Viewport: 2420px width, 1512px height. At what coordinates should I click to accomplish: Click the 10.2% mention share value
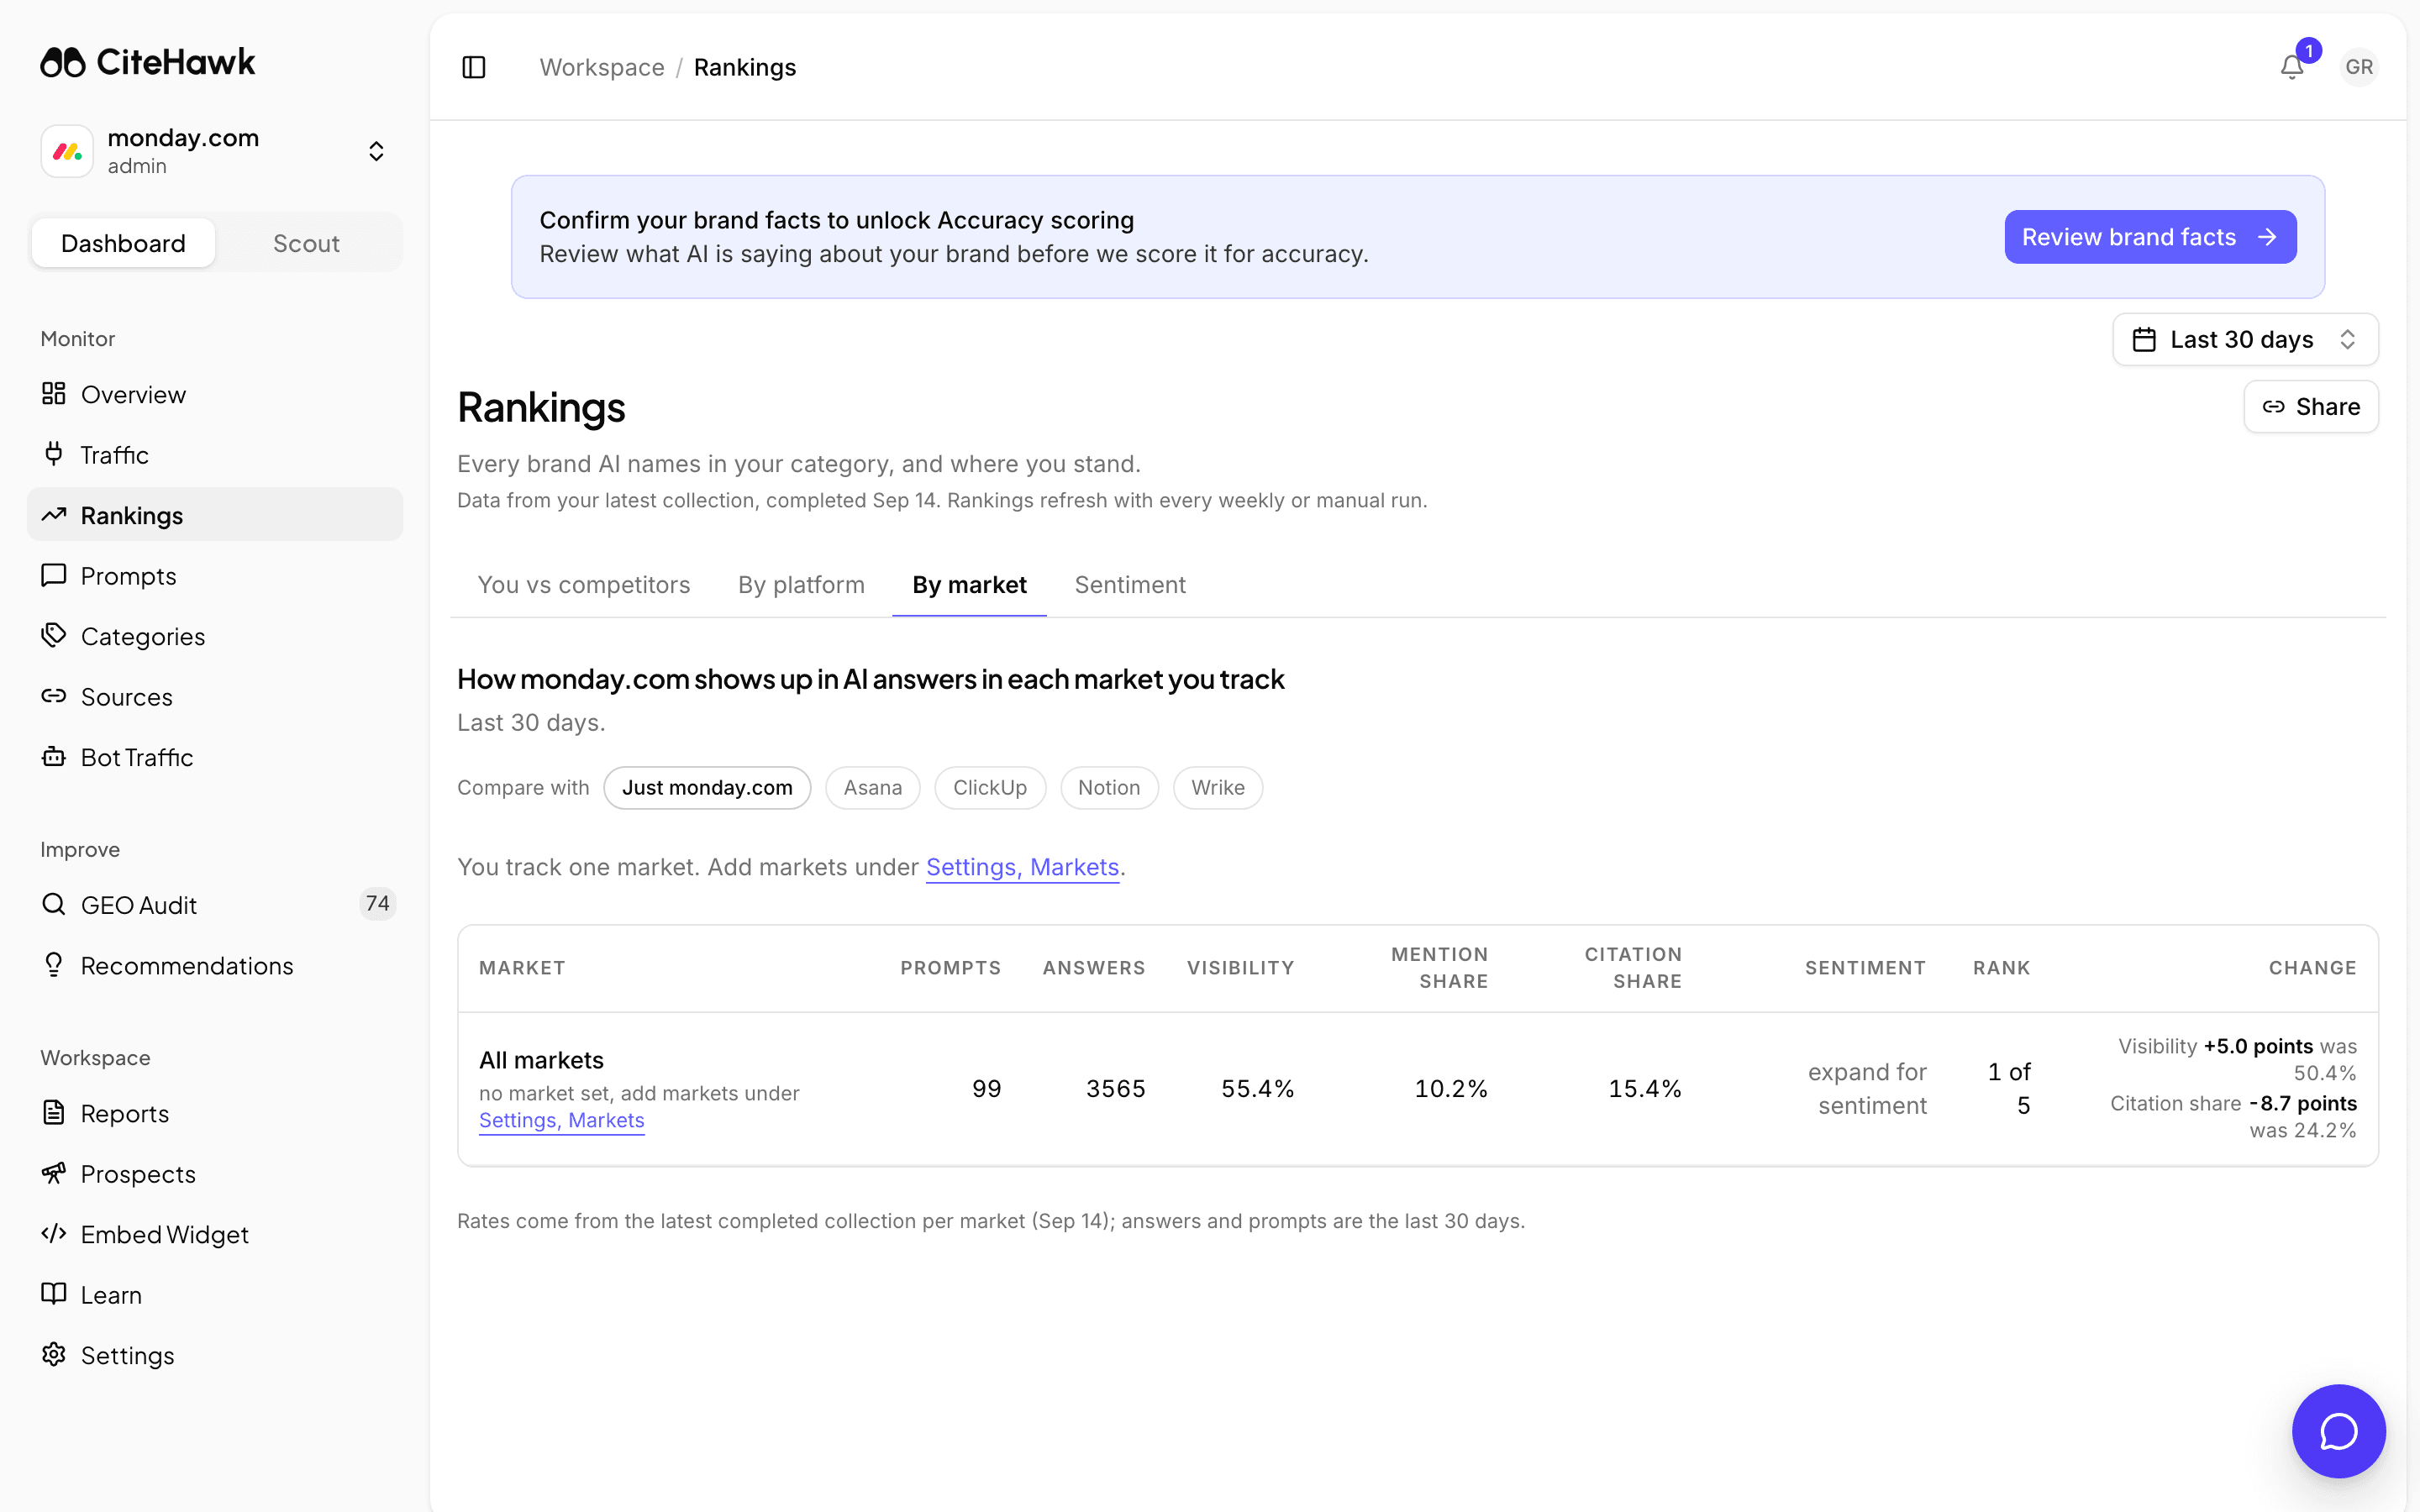coord(1451,1089)
